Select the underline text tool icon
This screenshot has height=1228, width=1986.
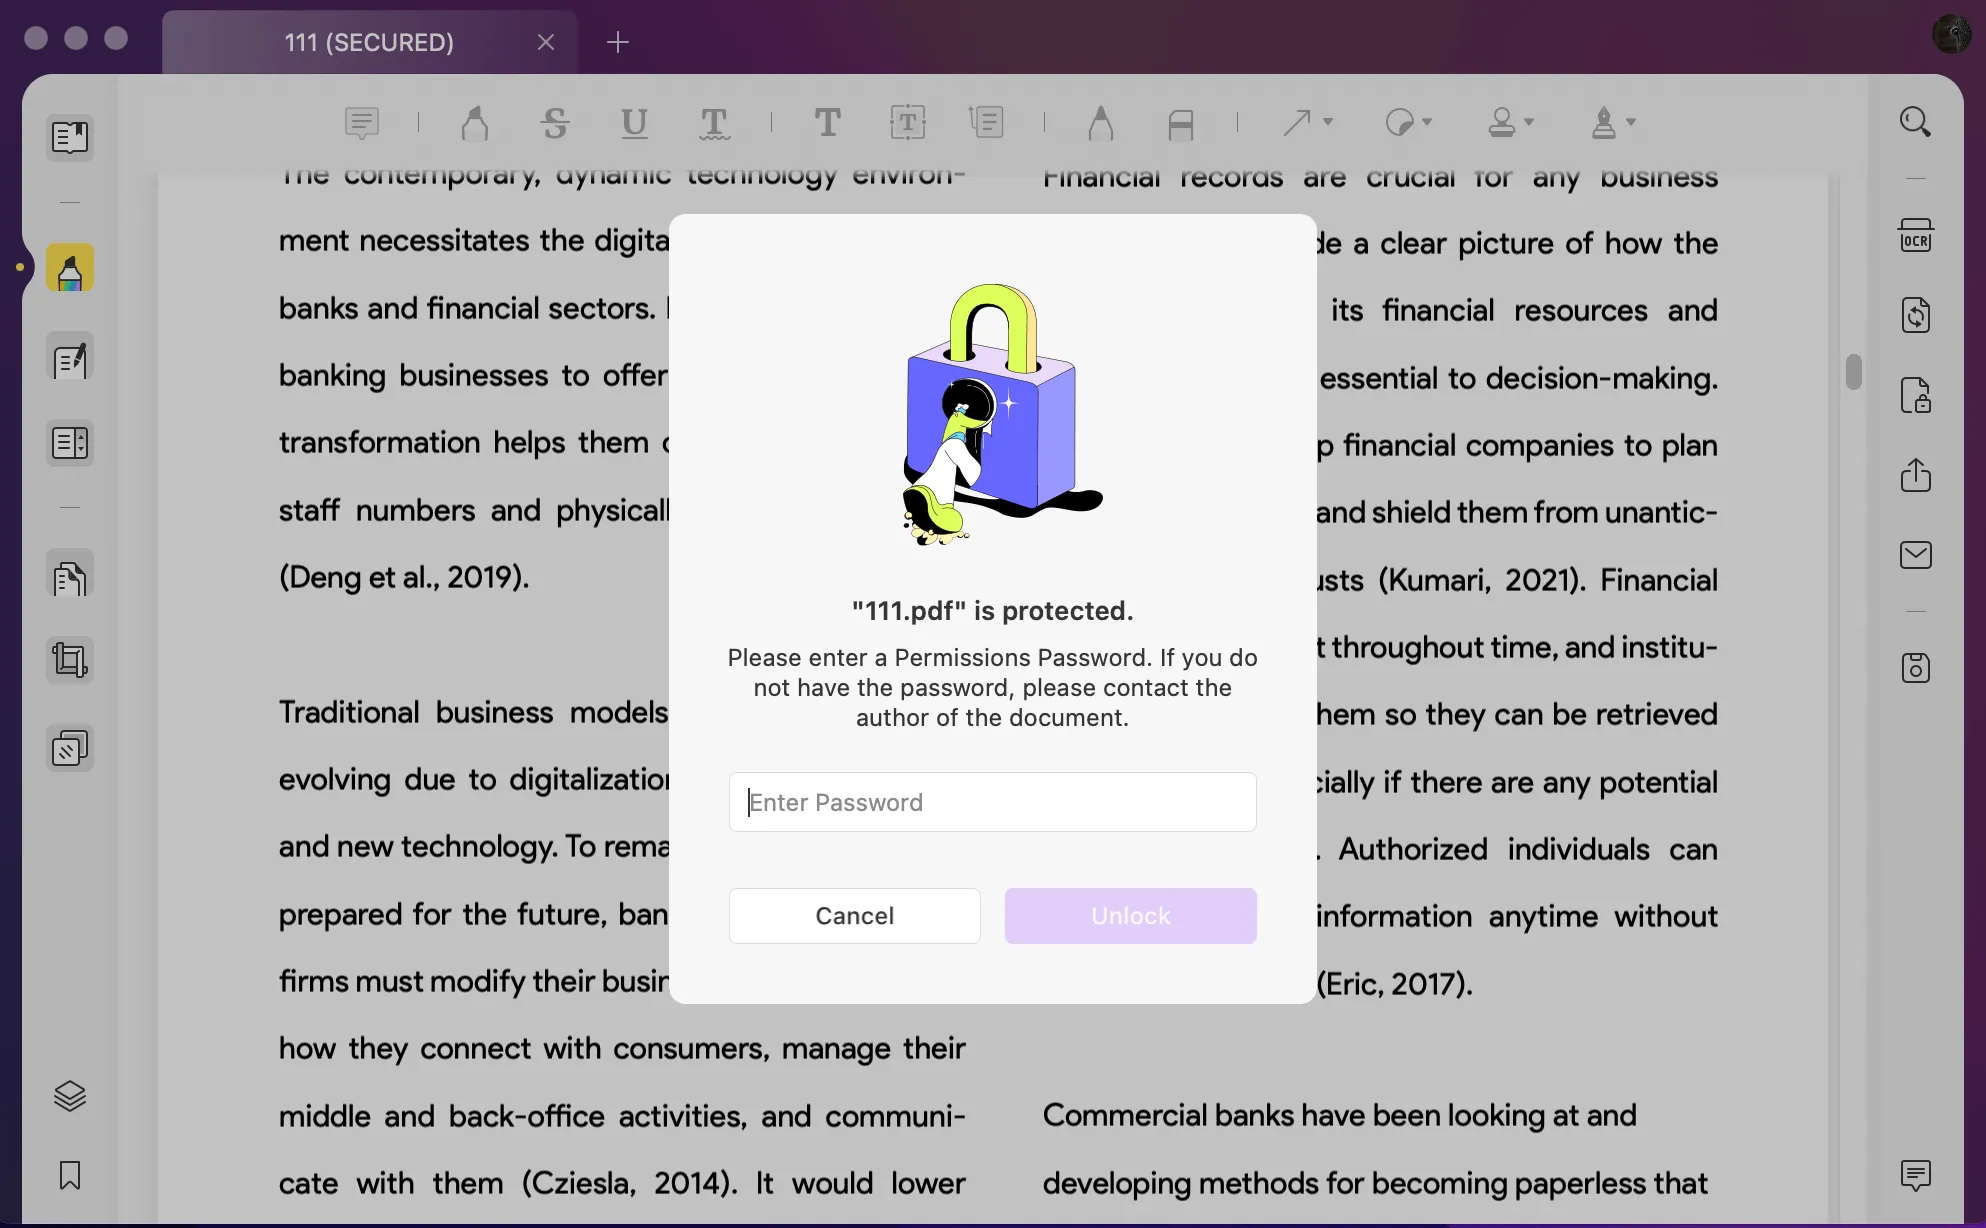pos(633,122)
